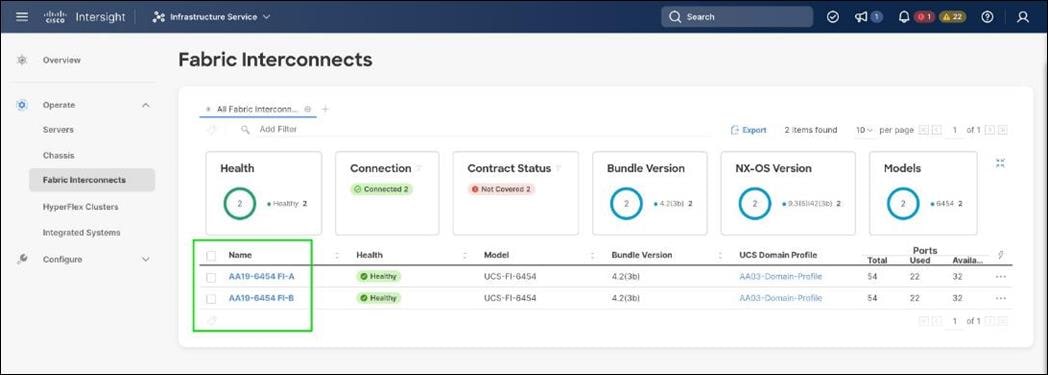Click the Configure wrench icon
The image size is (1048, 375).
click(22, 259)
